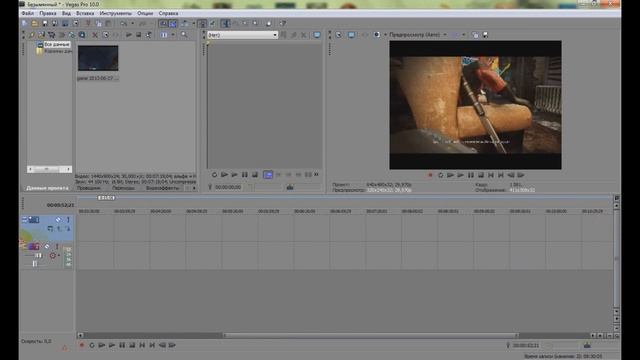Viewport: 640px width, 360px height.
Task: Toggle Auto Preview in Project Media toolbar
Action: (x=149, y=35)
